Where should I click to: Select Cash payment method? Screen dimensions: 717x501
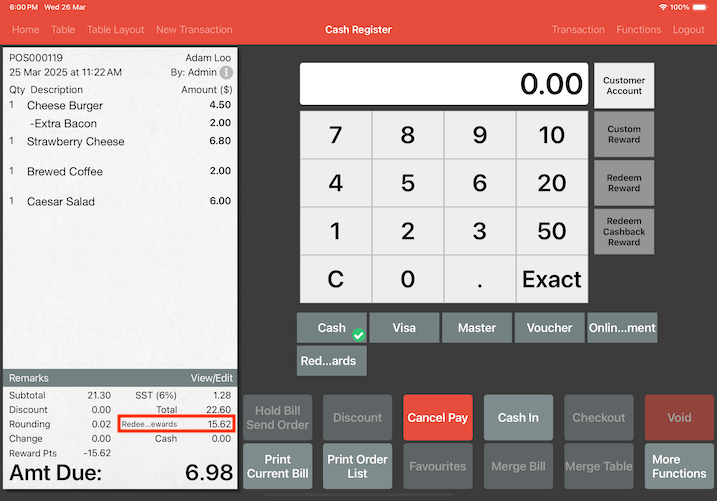332,328
